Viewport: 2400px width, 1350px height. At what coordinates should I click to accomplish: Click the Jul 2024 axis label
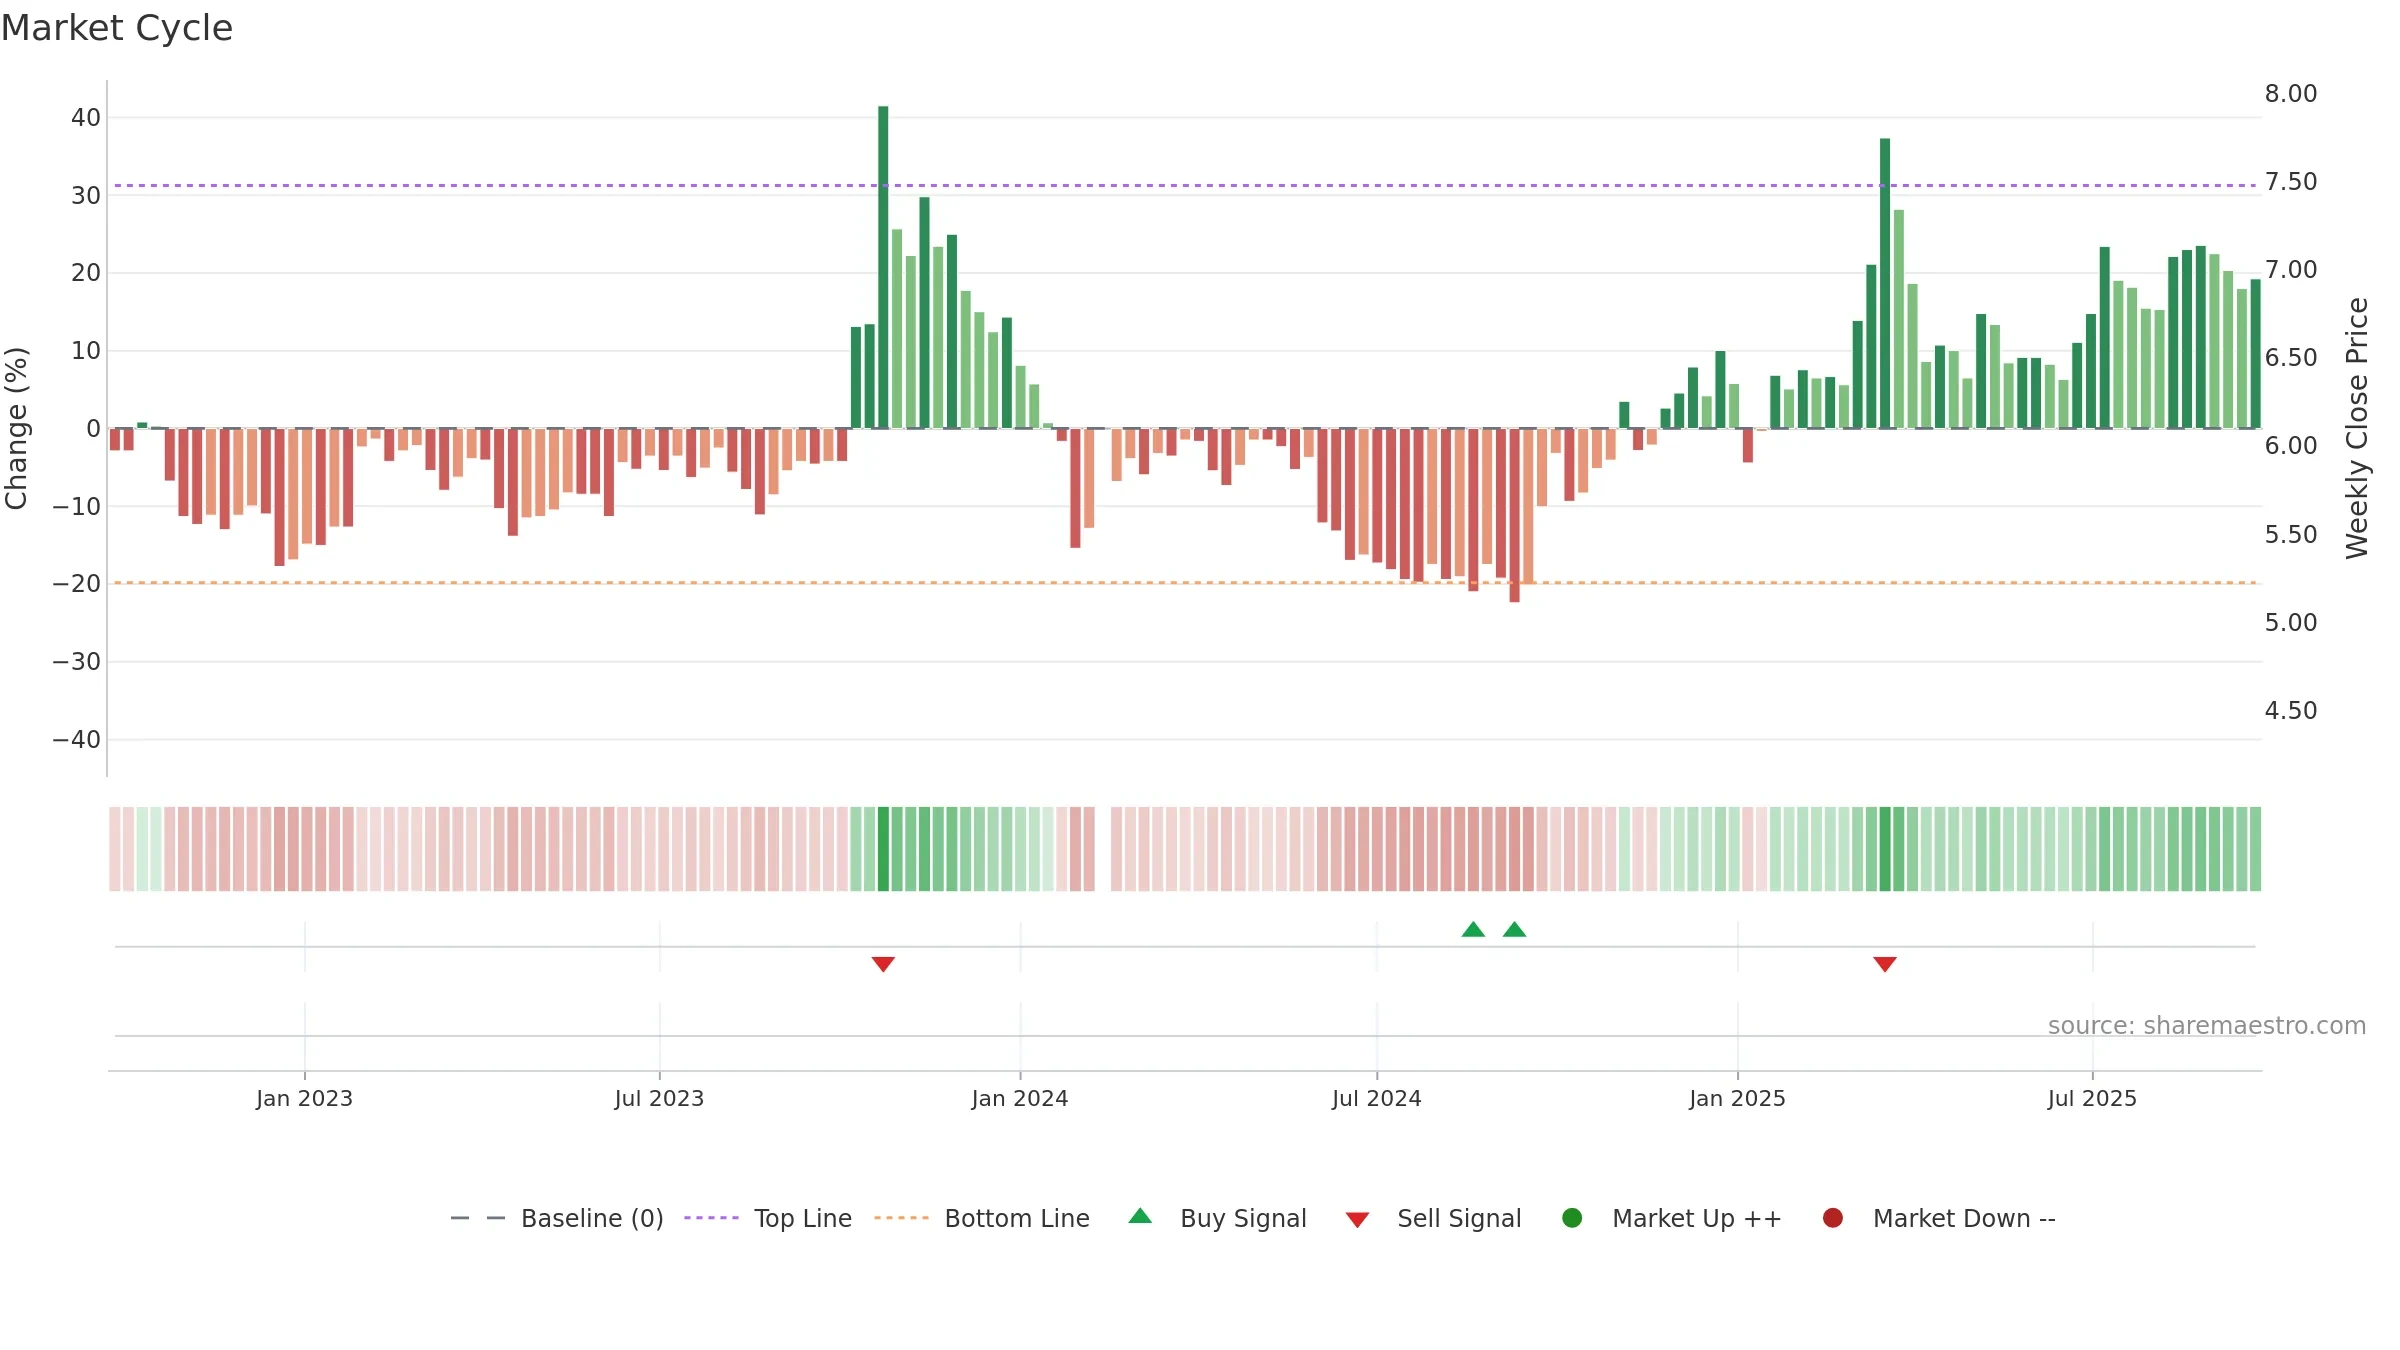pos(1377,1098)
